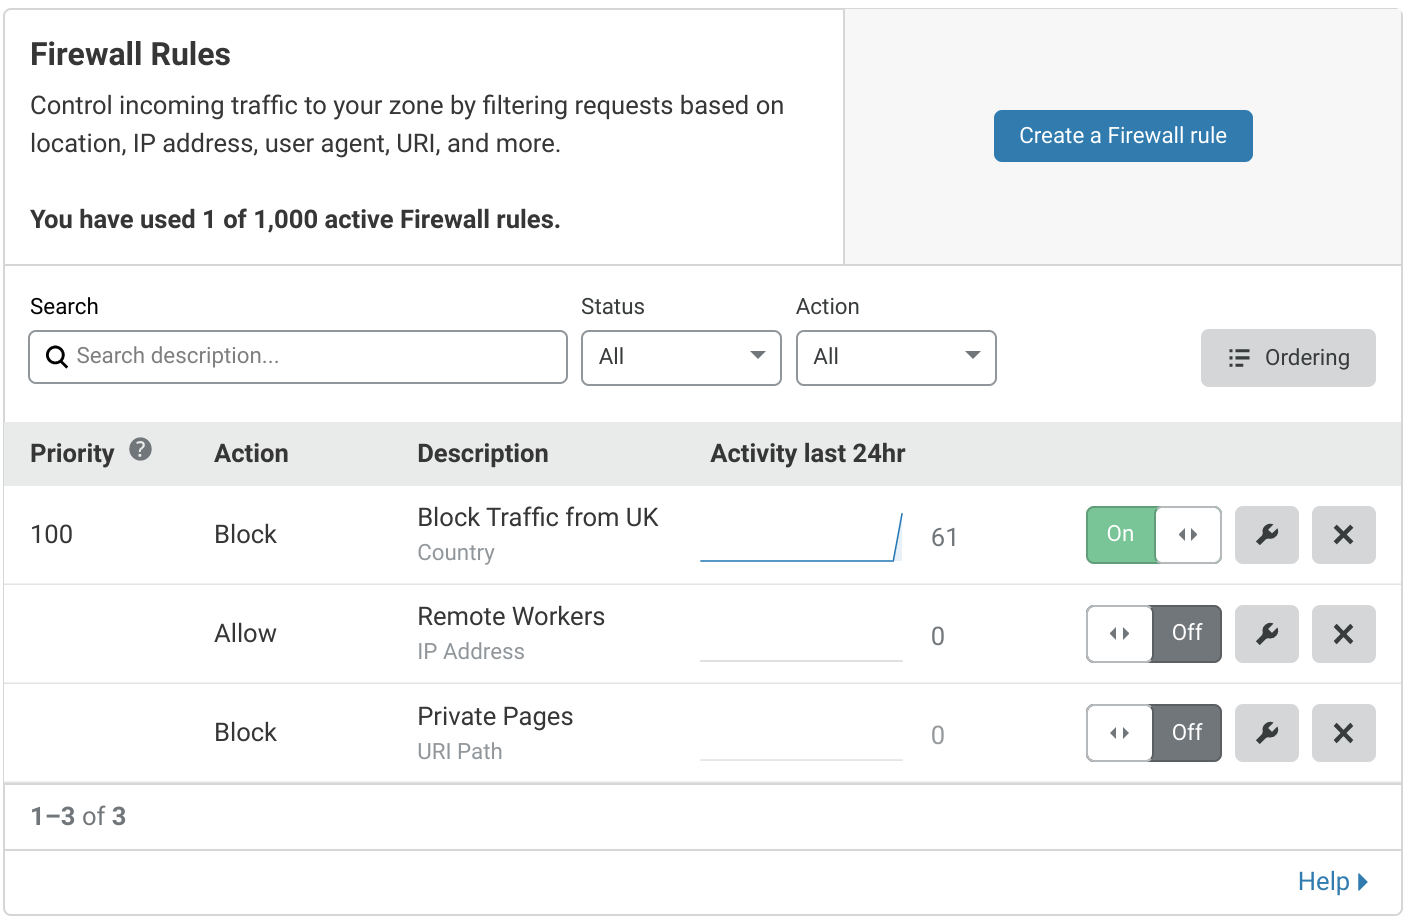The image size is (1410, 924).
Task: Click the magnifier icon in the search box
Action: click(x=56, y=356)
